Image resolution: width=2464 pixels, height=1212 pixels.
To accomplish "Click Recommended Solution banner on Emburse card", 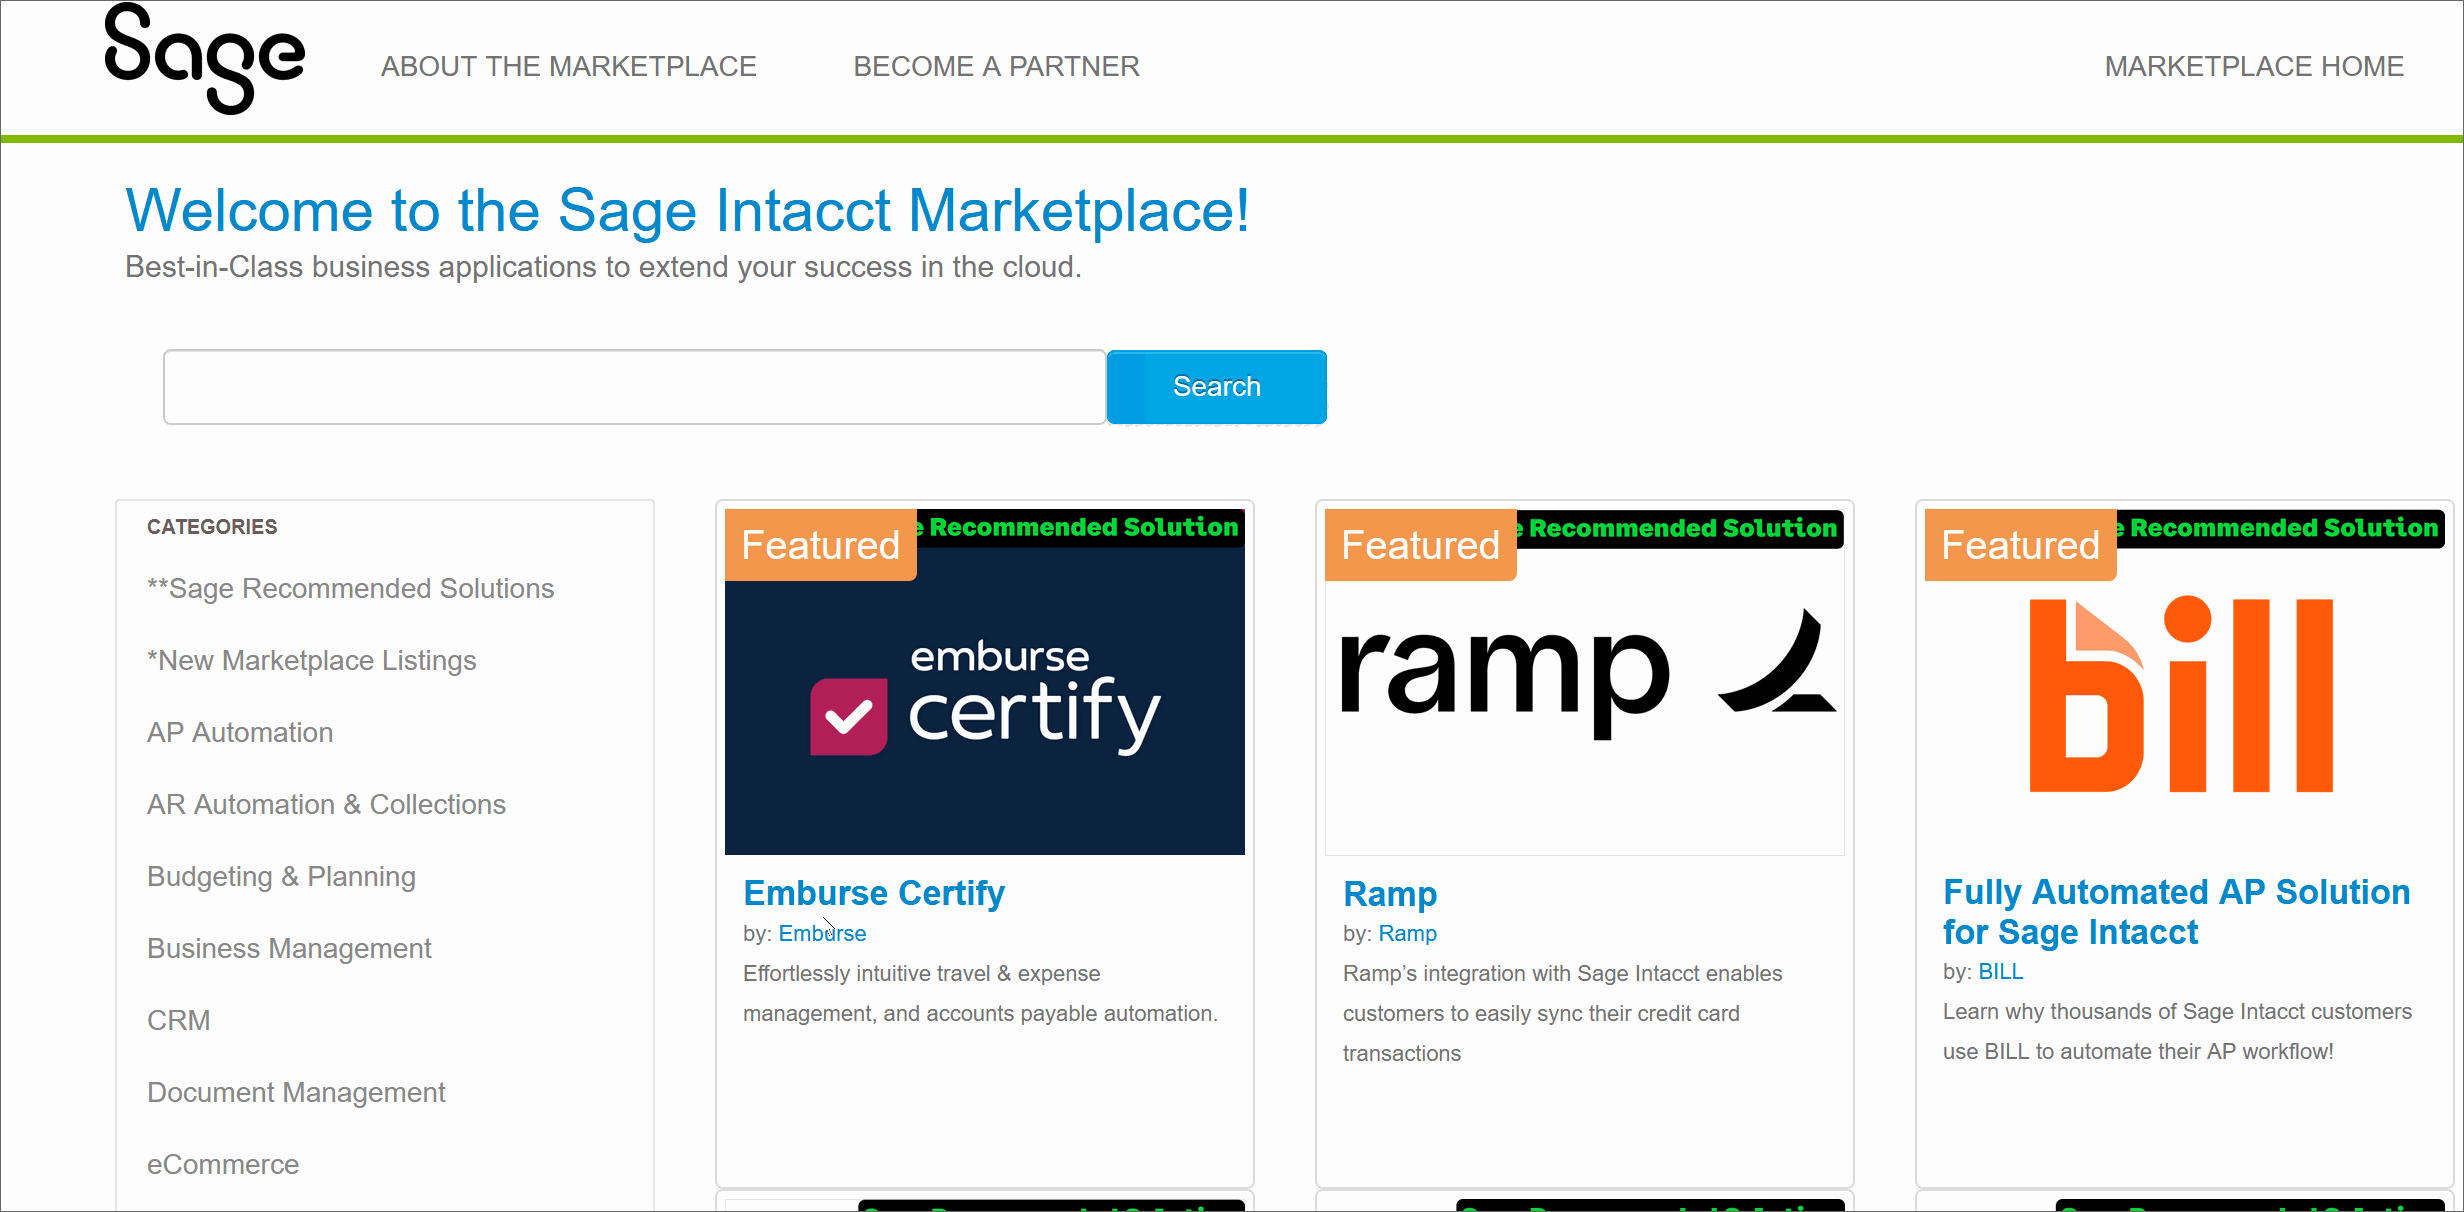I will tap(1081, 527).
